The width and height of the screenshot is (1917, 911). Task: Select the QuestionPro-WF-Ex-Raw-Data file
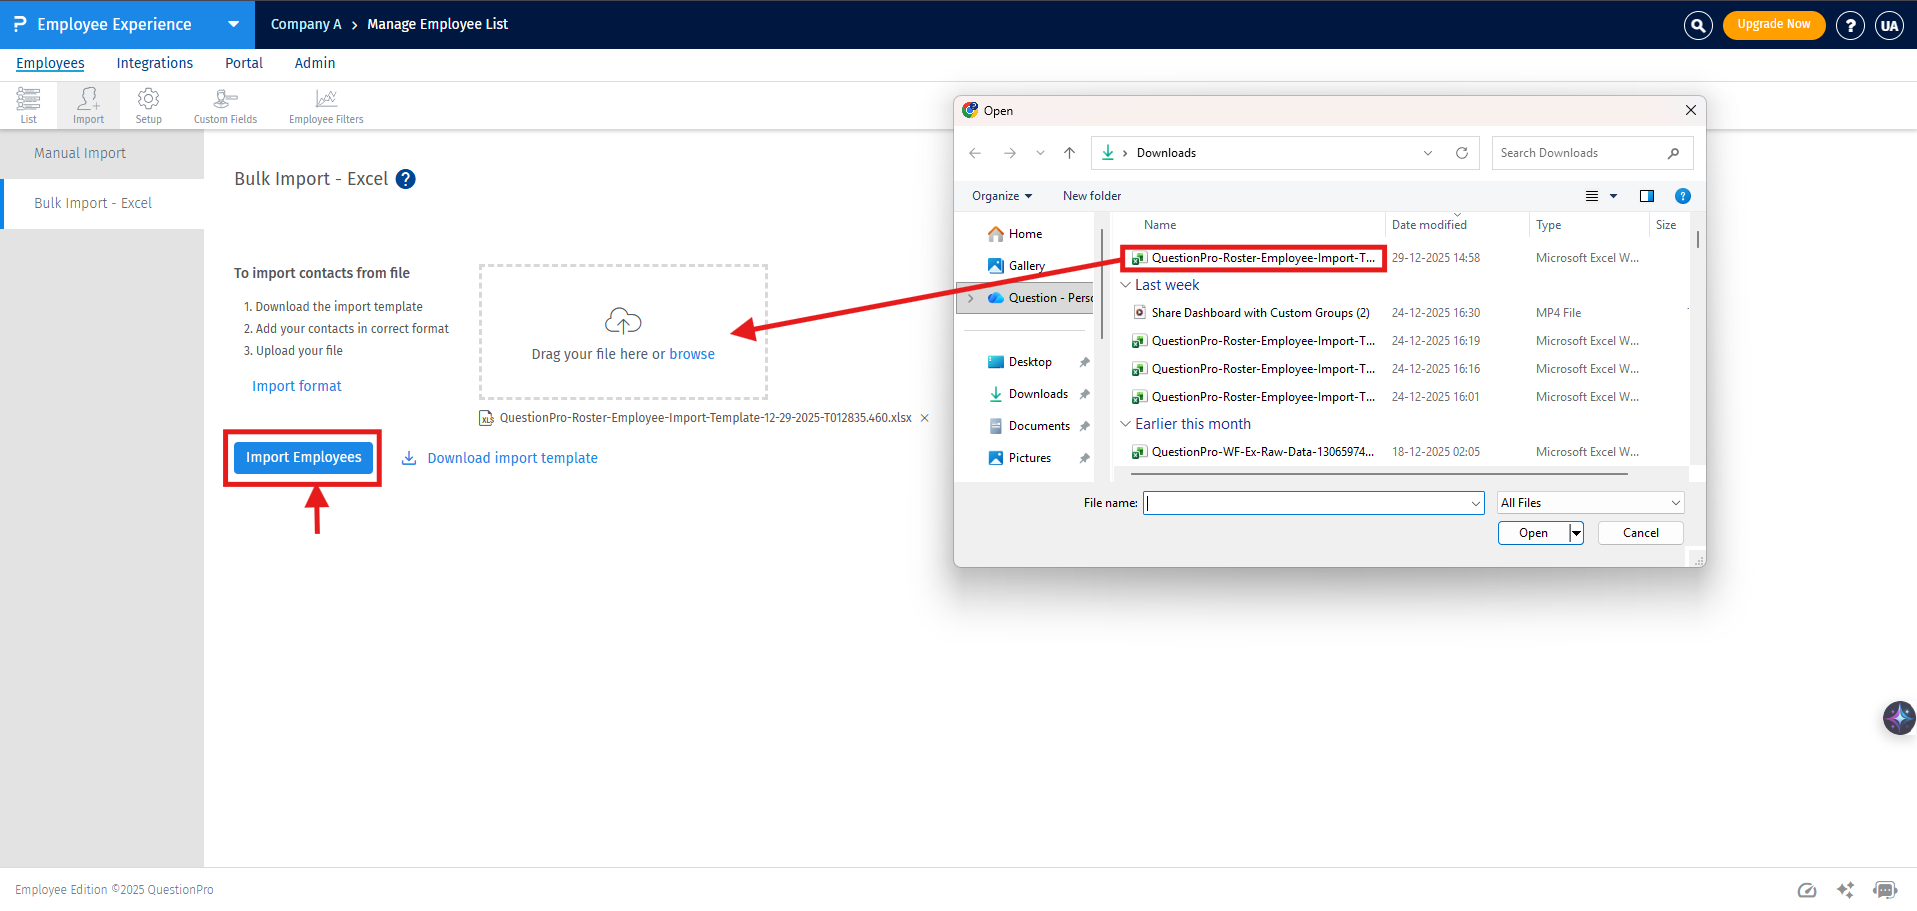pyautogui.click(x=1262, y=452)
